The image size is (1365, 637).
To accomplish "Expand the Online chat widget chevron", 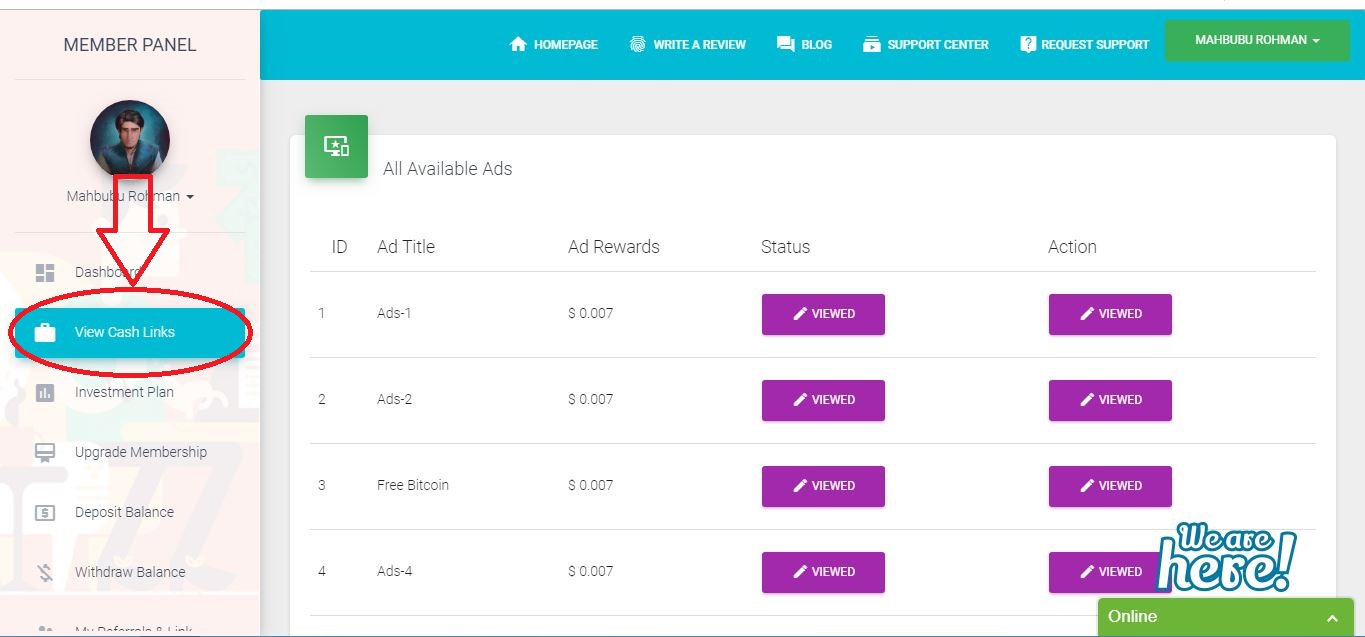I will click(1332, 618).
